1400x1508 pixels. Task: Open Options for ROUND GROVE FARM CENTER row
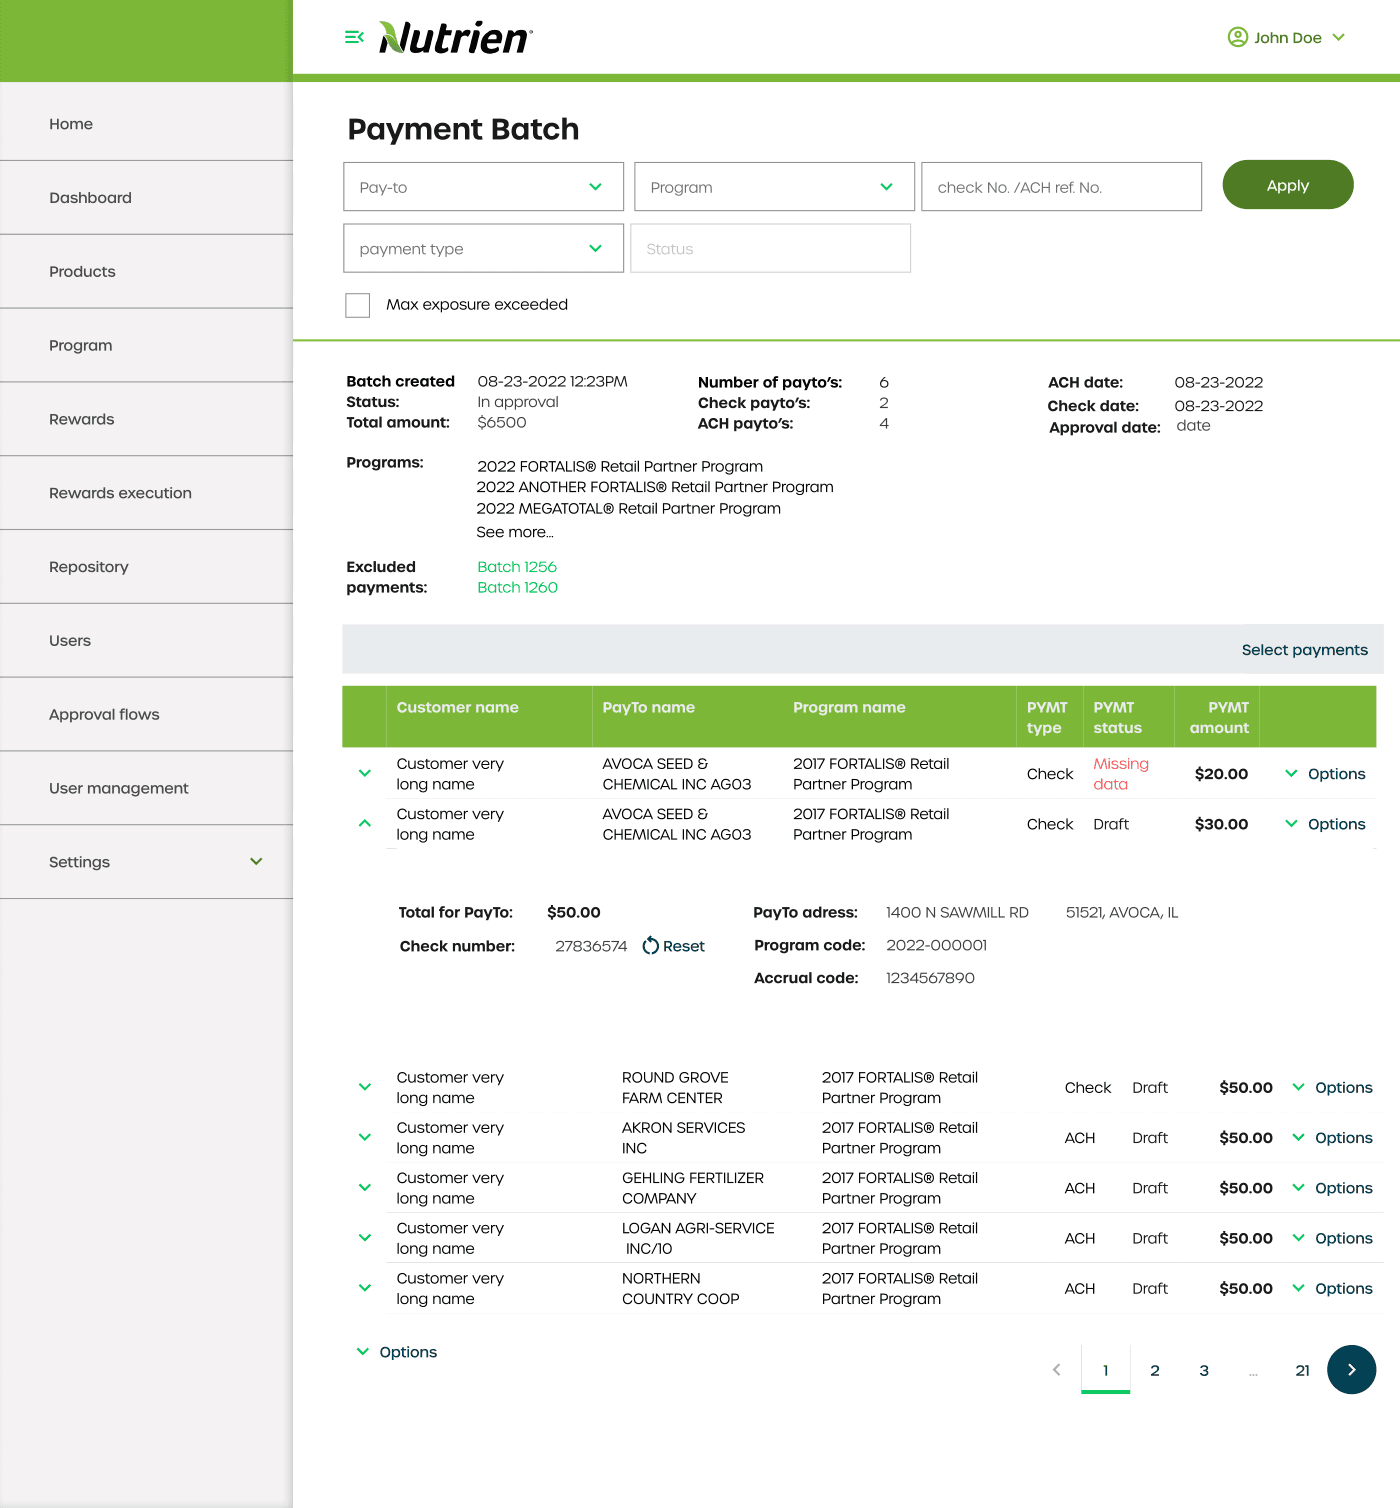tap(1332, 1088)
